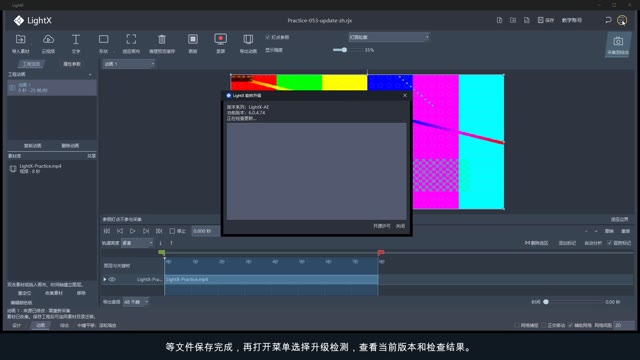The image size is (640, 360).
Task: Click the relocate button under material library
Action: (x=24, y=293)
